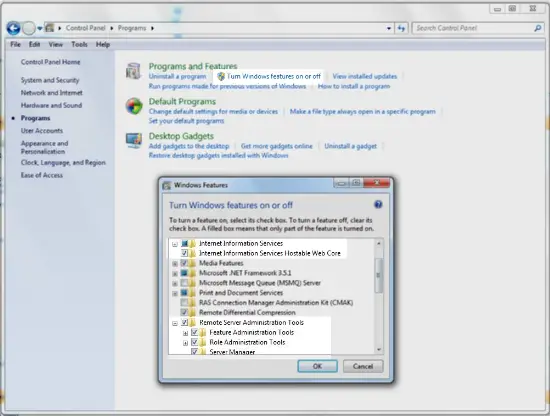Open User Accounts category
Screen dimensions: 550x416
(42, 130)
